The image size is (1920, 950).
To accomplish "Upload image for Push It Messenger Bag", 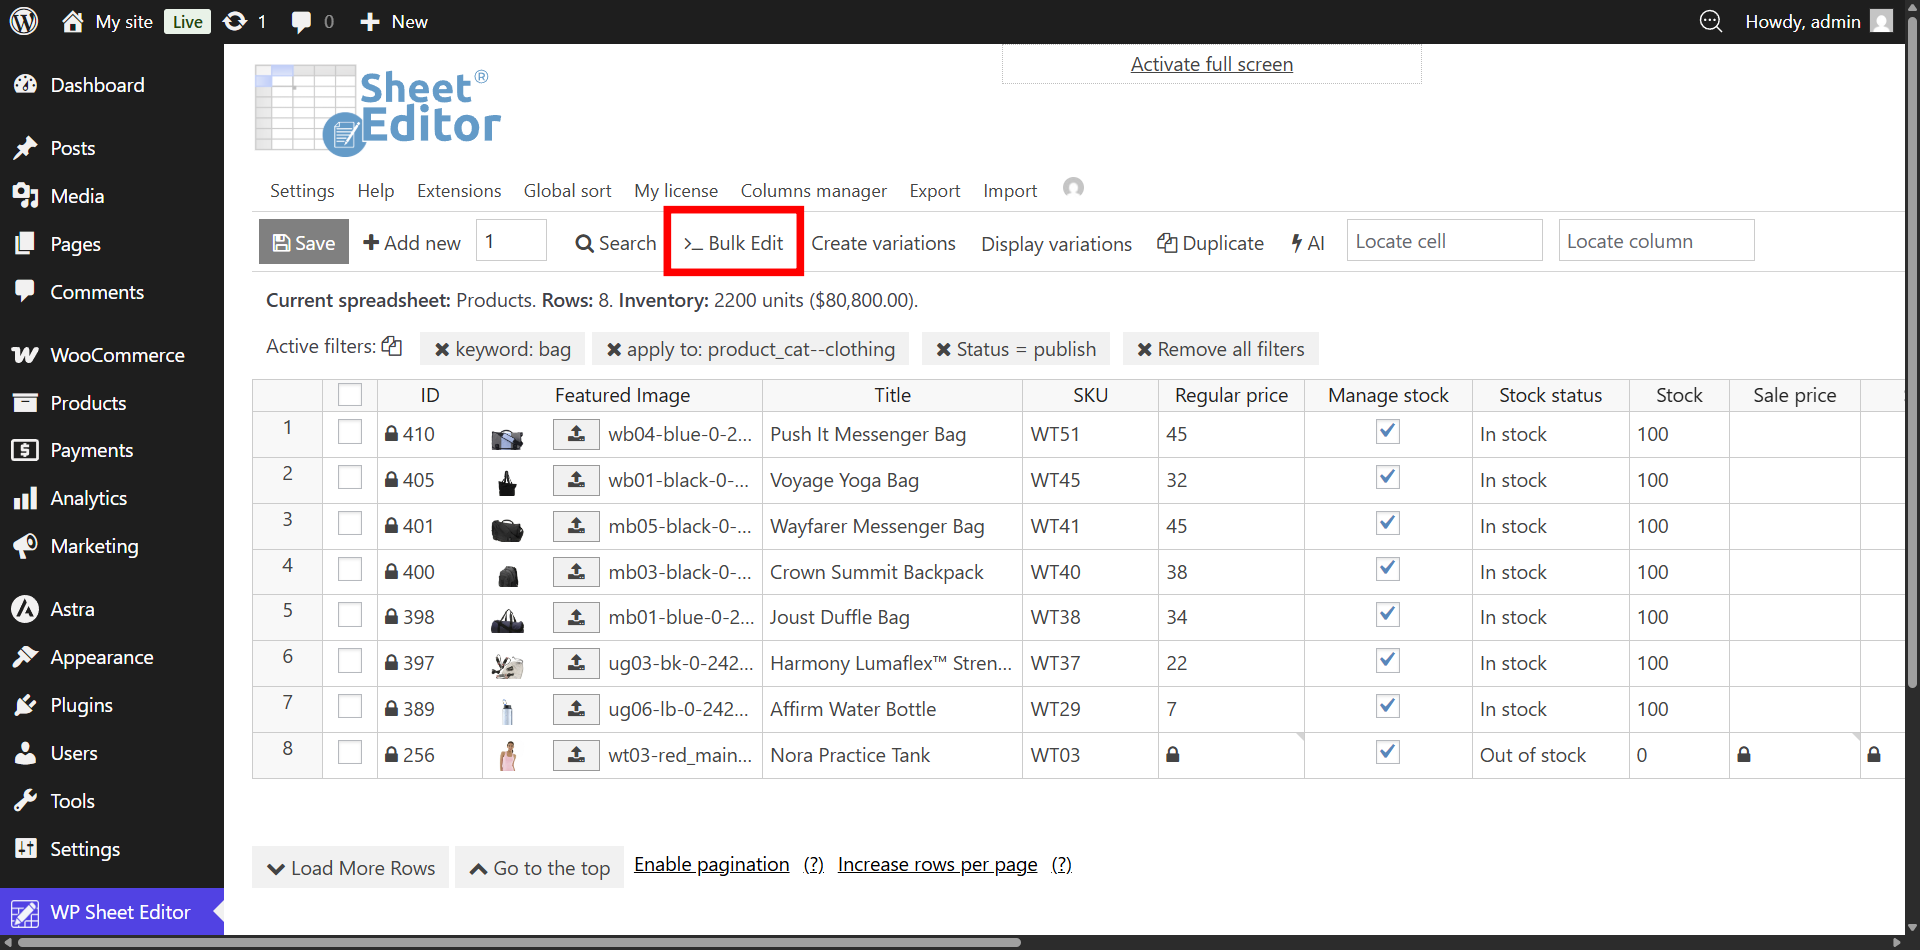I will [x=576, y=434].
